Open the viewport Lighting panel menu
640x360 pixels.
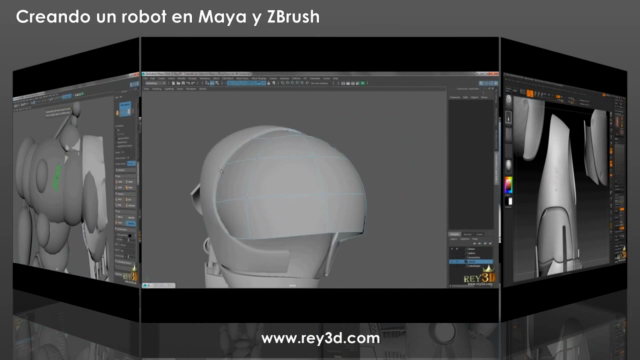[169, 89]
